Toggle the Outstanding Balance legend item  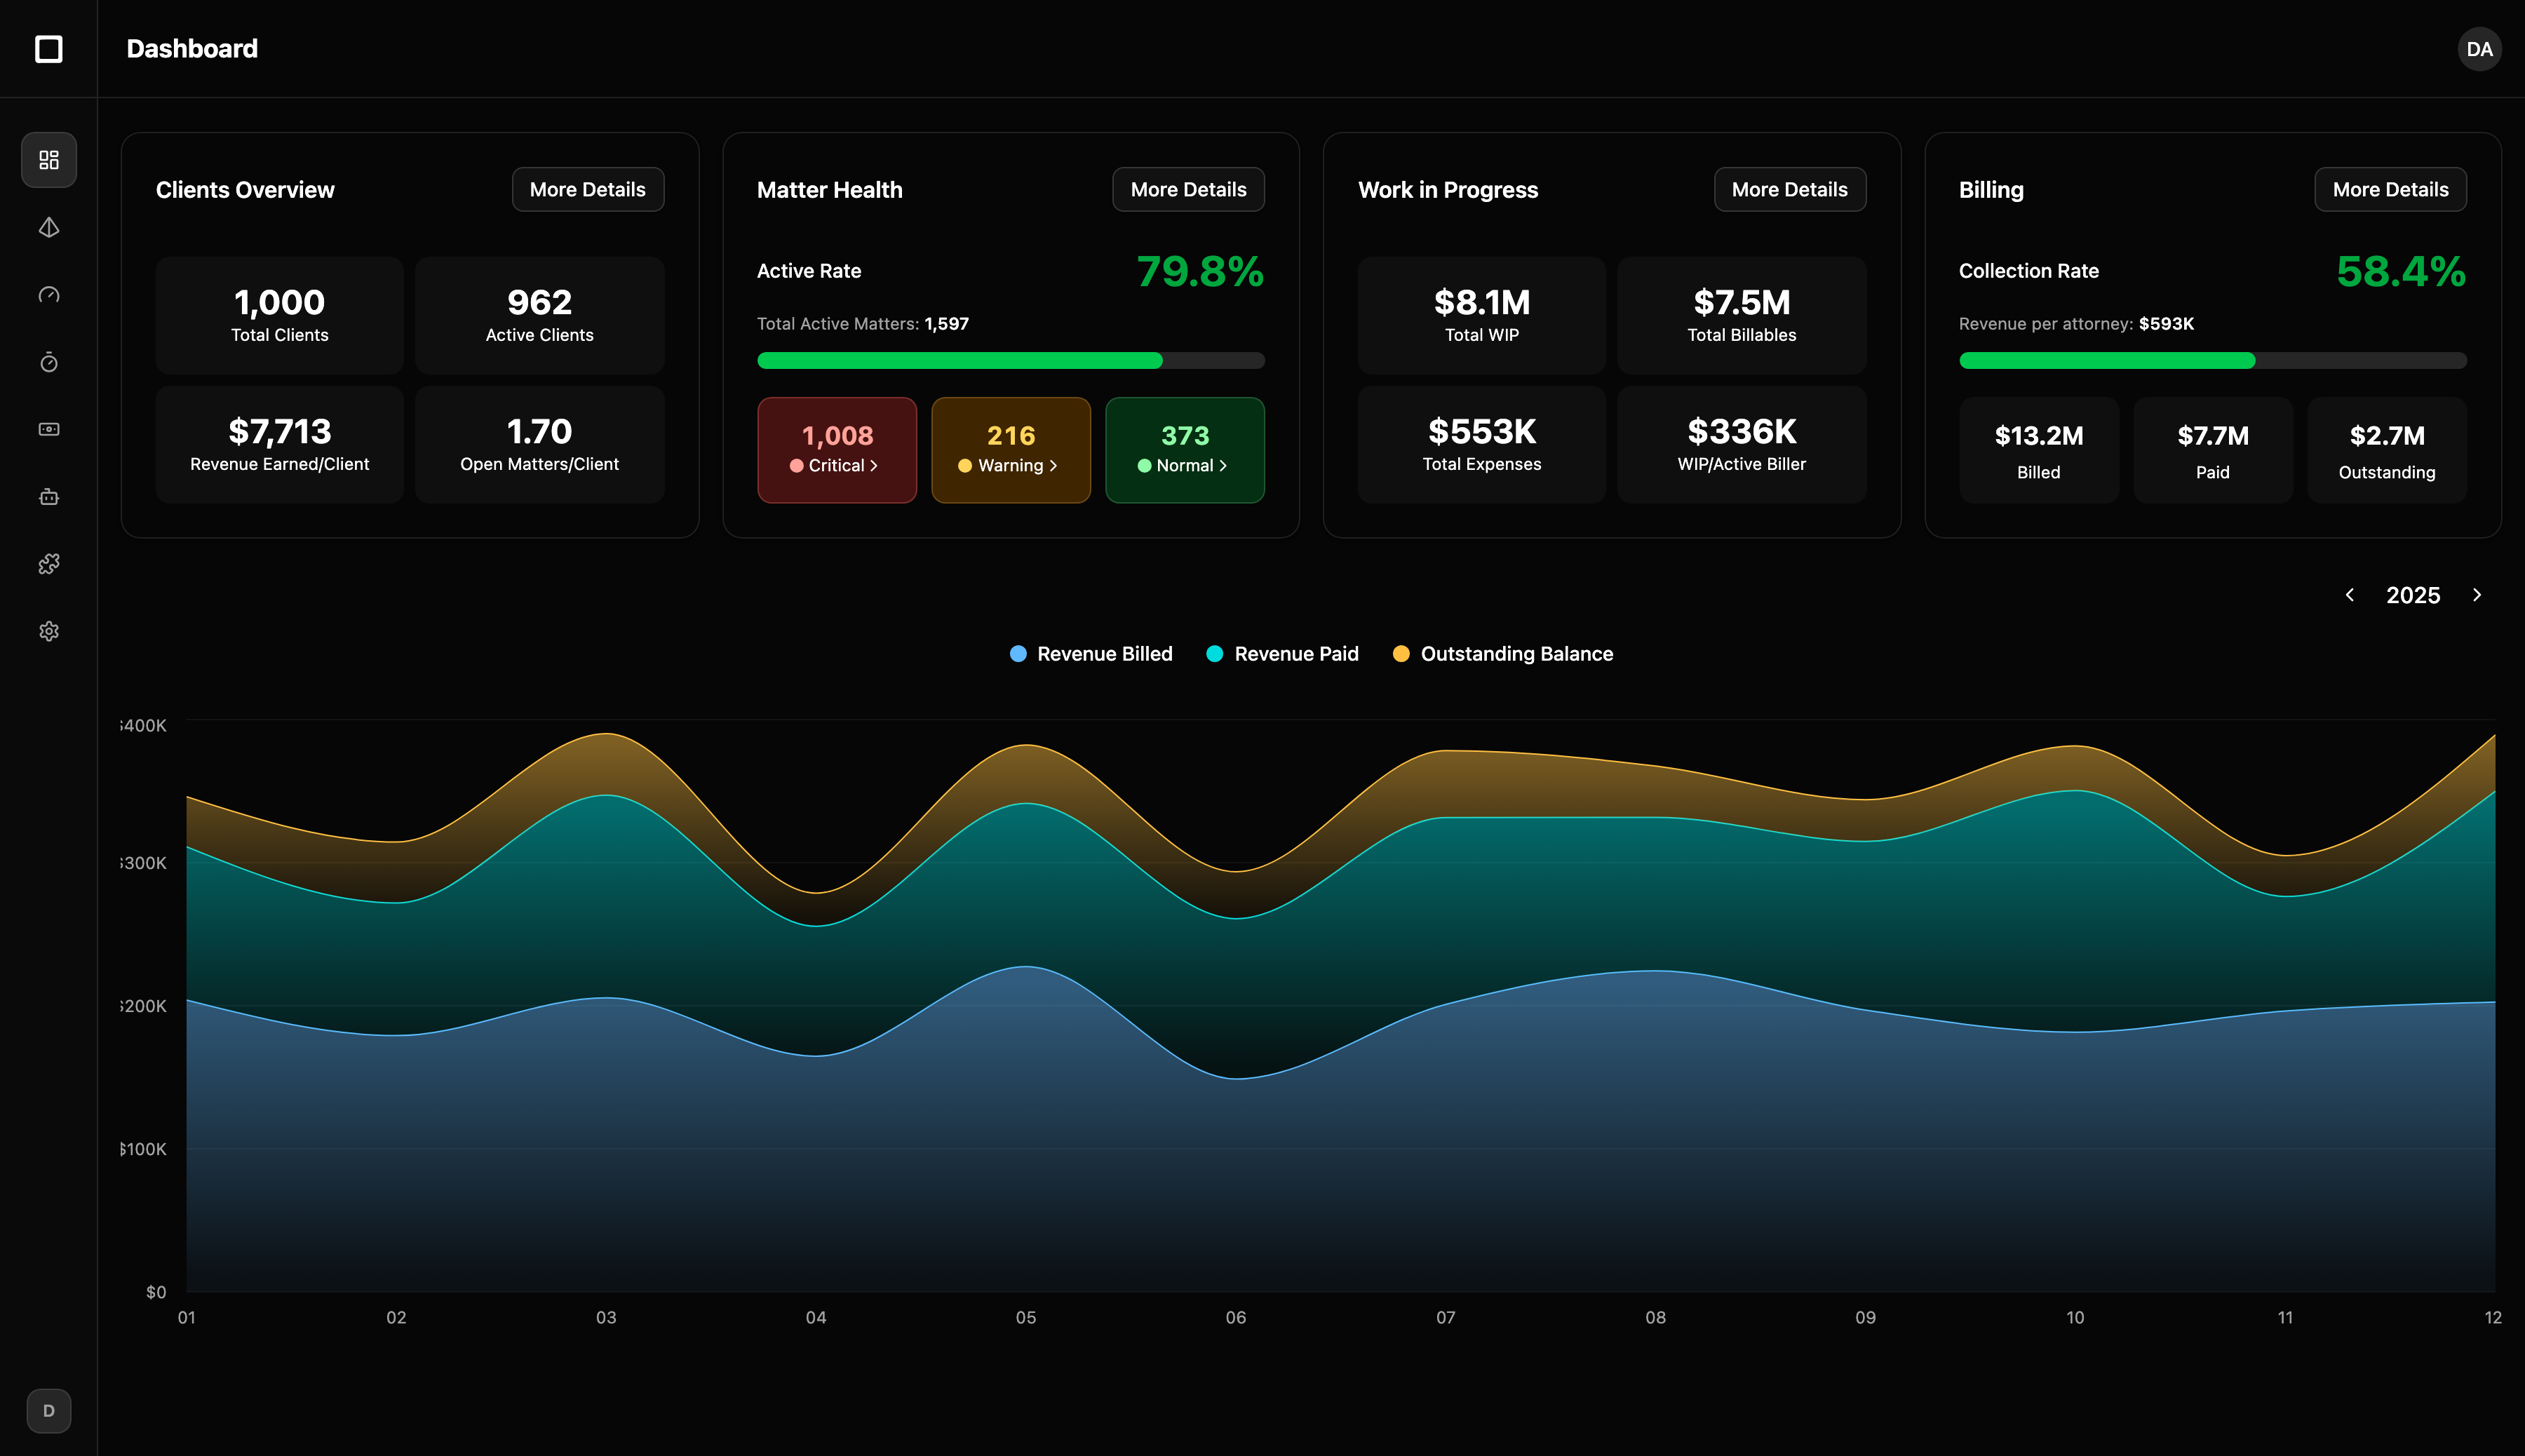1502,653
